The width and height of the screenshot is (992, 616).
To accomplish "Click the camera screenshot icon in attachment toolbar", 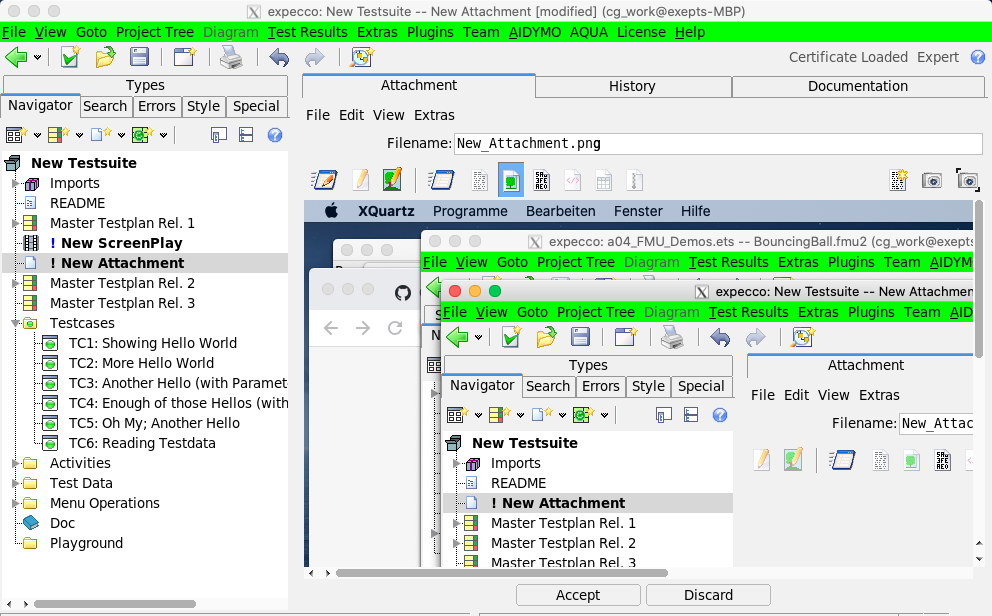I will point(932,180).
